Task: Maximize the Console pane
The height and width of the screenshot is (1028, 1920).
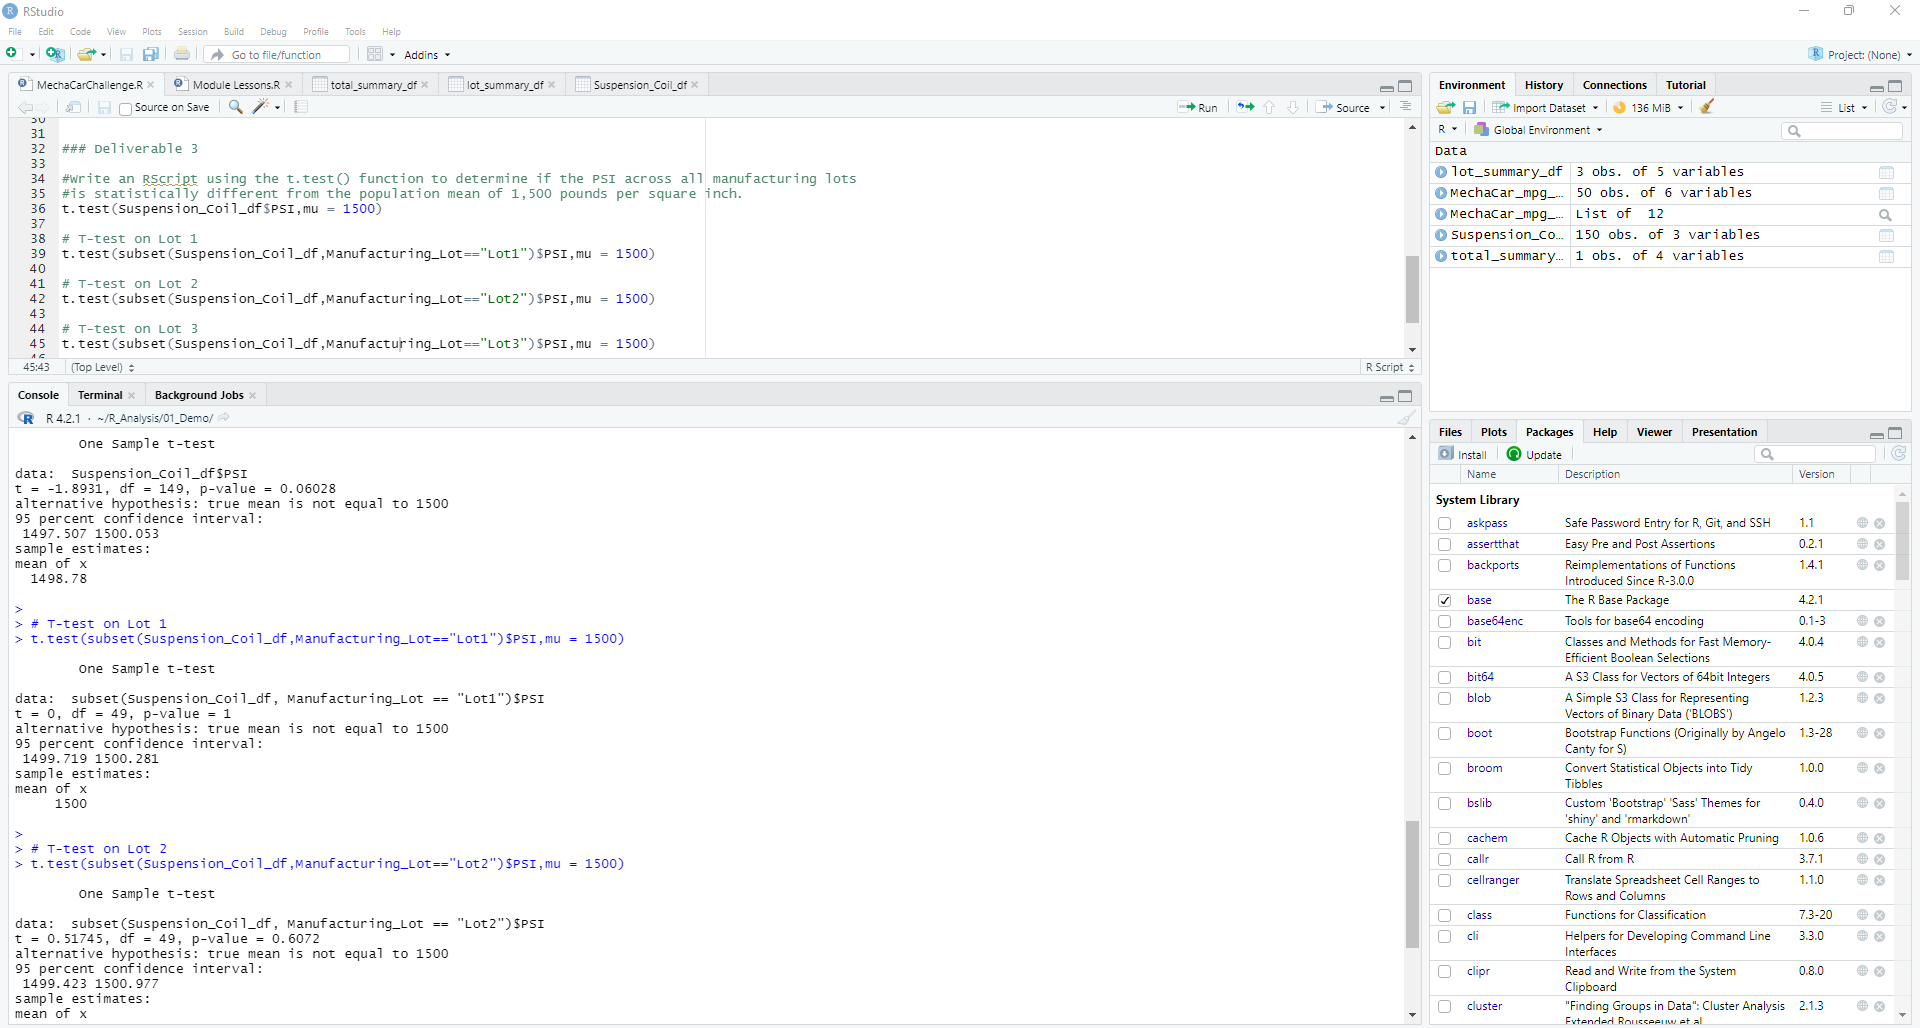Action: point(1405,396)
